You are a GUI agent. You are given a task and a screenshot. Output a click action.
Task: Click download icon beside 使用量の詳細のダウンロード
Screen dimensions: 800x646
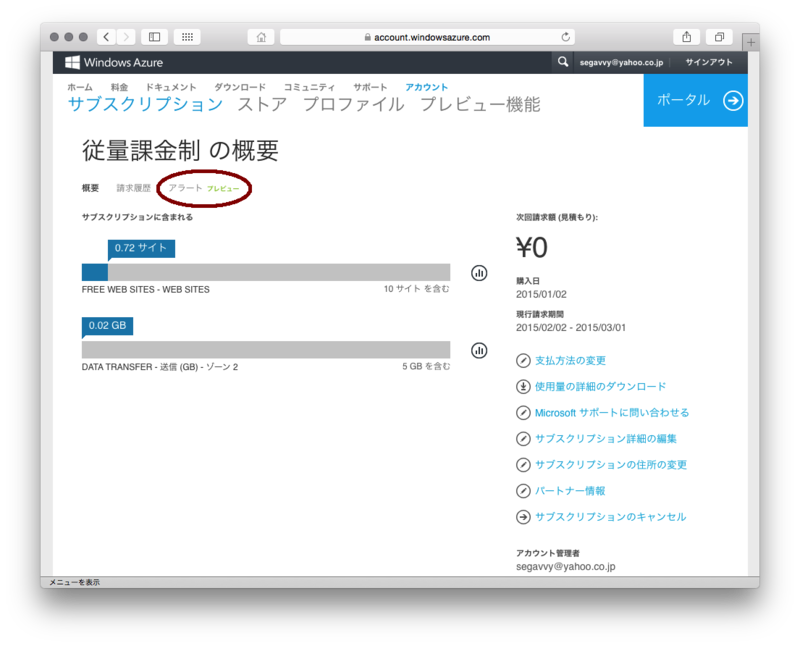tap(523, 387)
